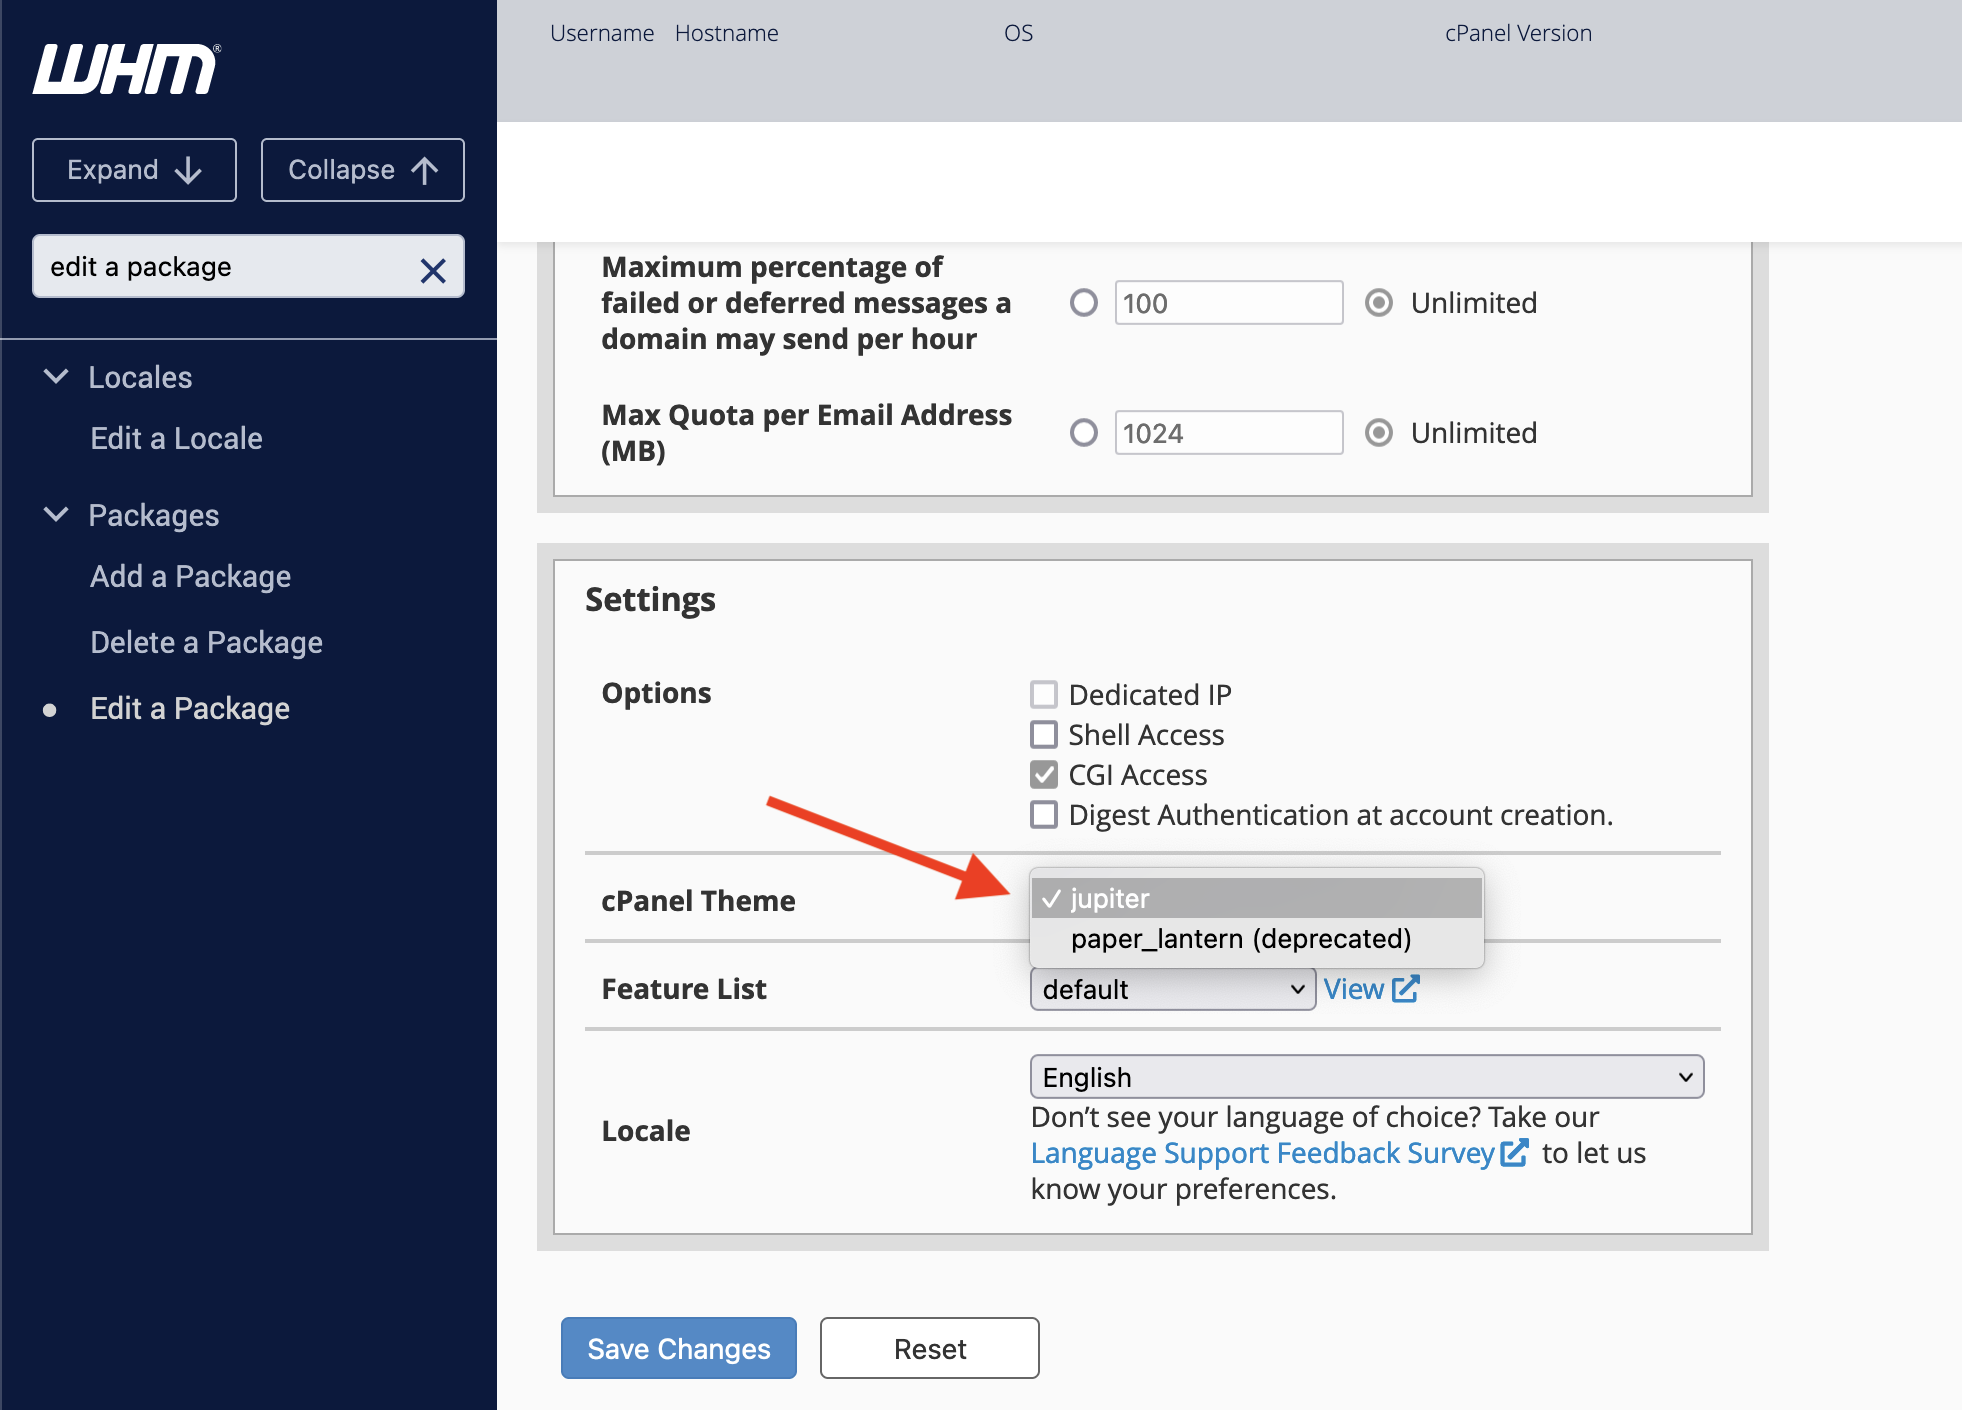The image size is (1962, 1410).
Task: Choose paper_lantern (deprecated) theme option
Action: coord(1240,939)
